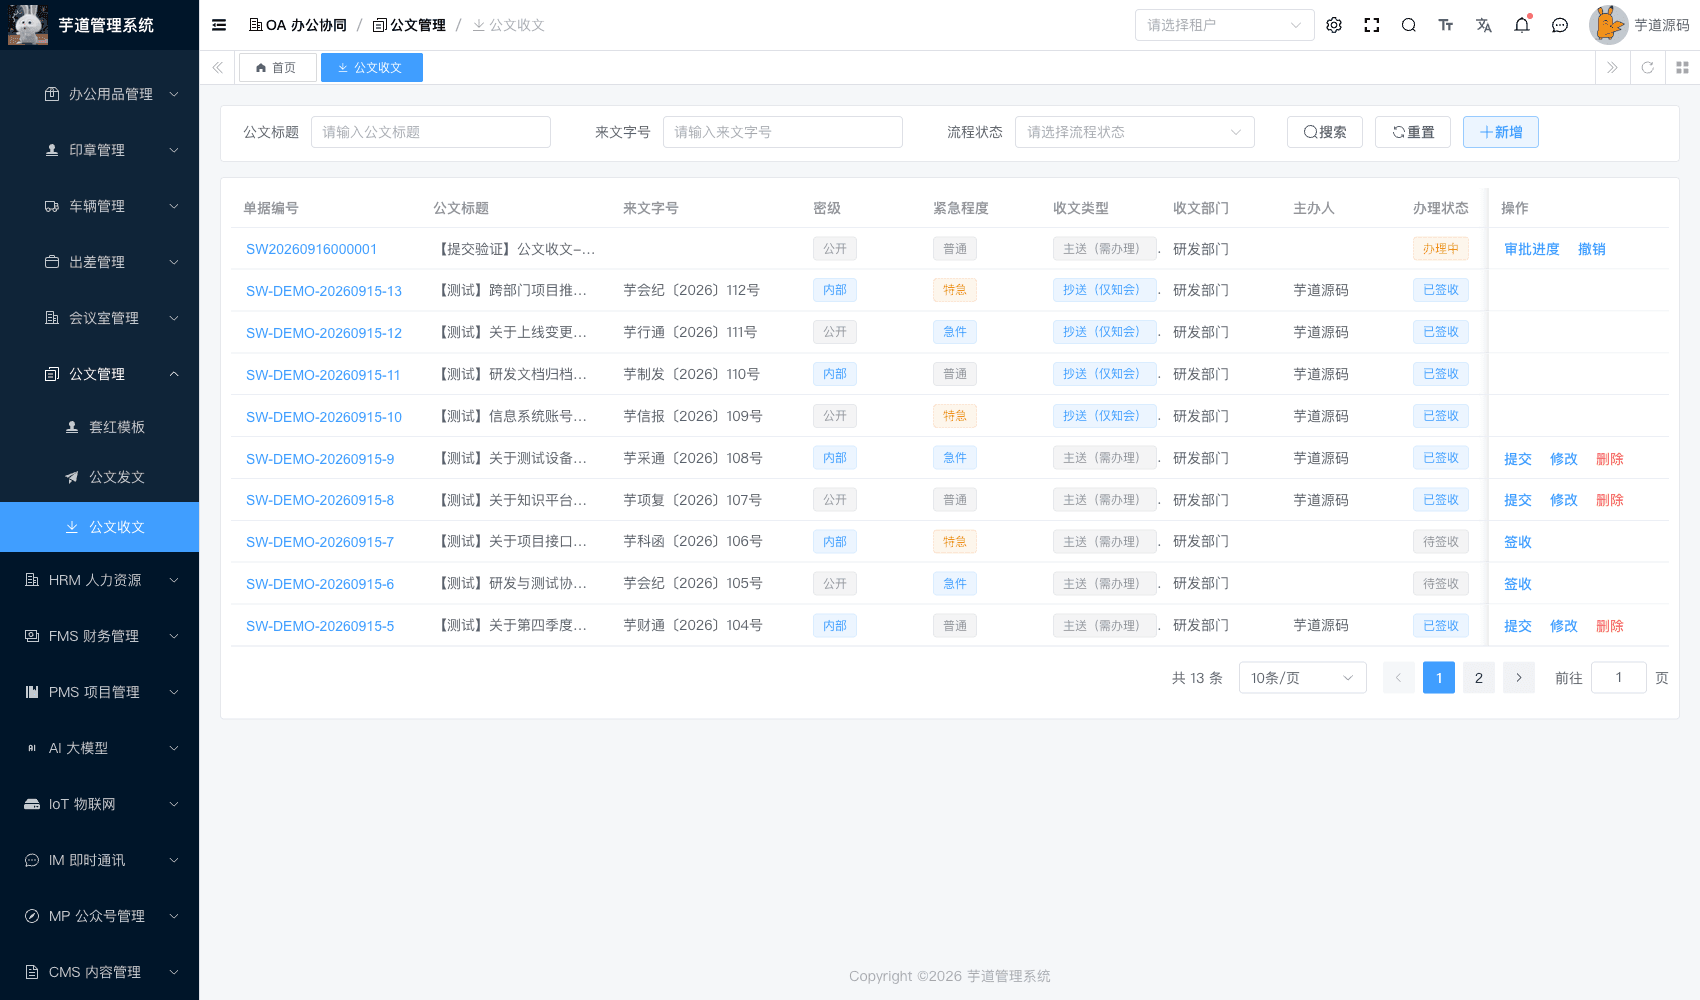Click the 车辆管理 truck icon
The height and width of the screenshot is (1000, 1700).
point(52,206)
